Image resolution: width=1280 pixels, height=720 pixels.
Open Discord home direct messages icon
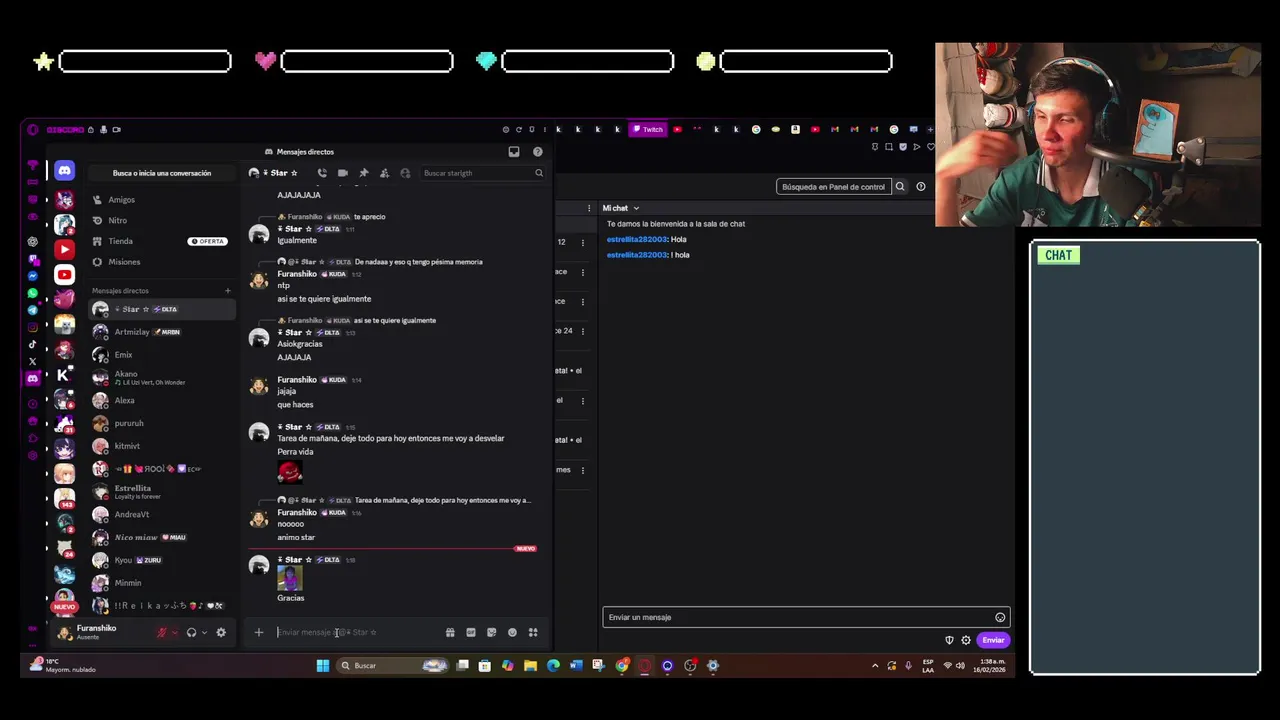[65, 171]
